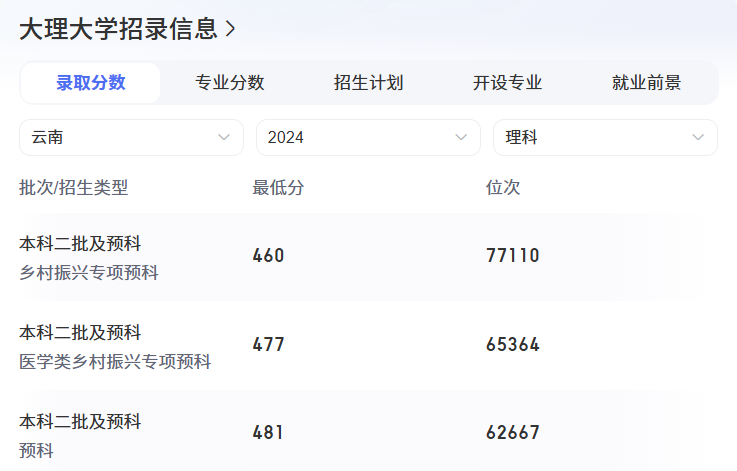Click the minimum score 477

(268, 345)
